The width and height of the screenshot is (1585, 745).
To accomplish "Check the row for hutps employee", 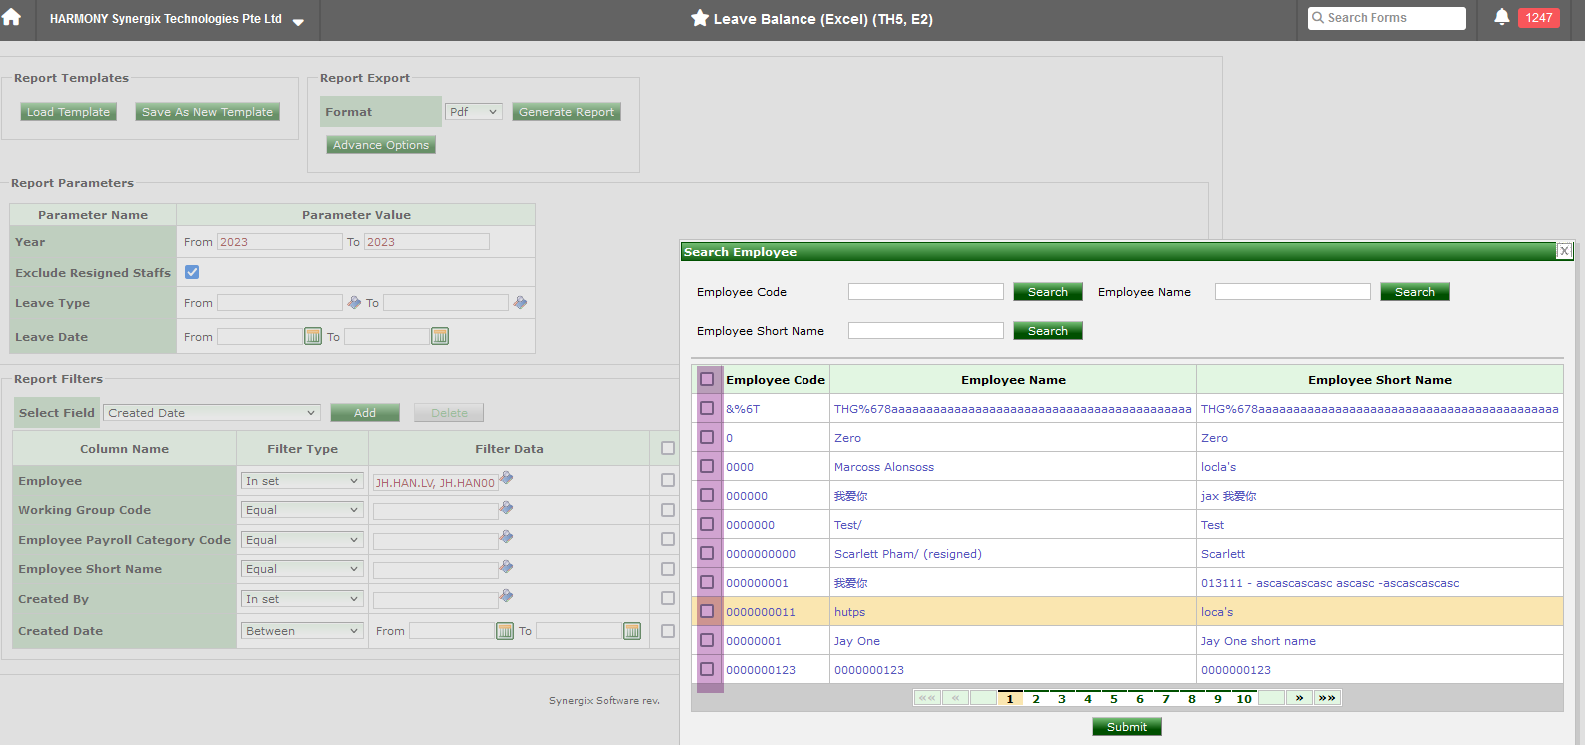I will tap(707, 611).
